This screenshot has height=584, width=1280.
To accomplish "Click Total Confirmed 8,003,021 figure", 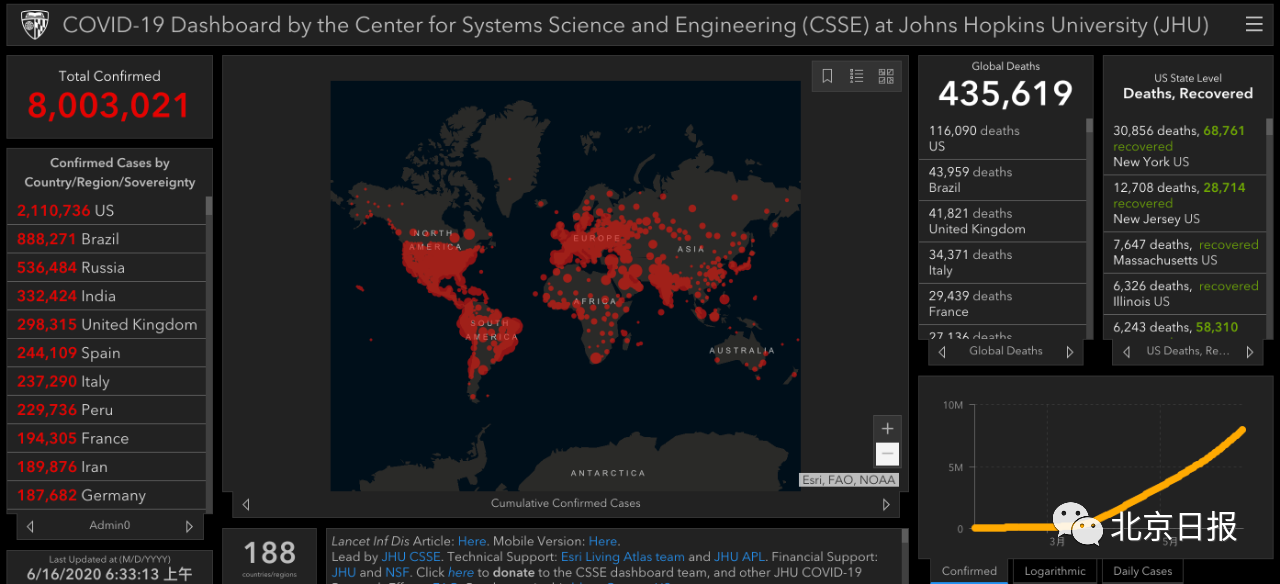I will click(109, 106).
